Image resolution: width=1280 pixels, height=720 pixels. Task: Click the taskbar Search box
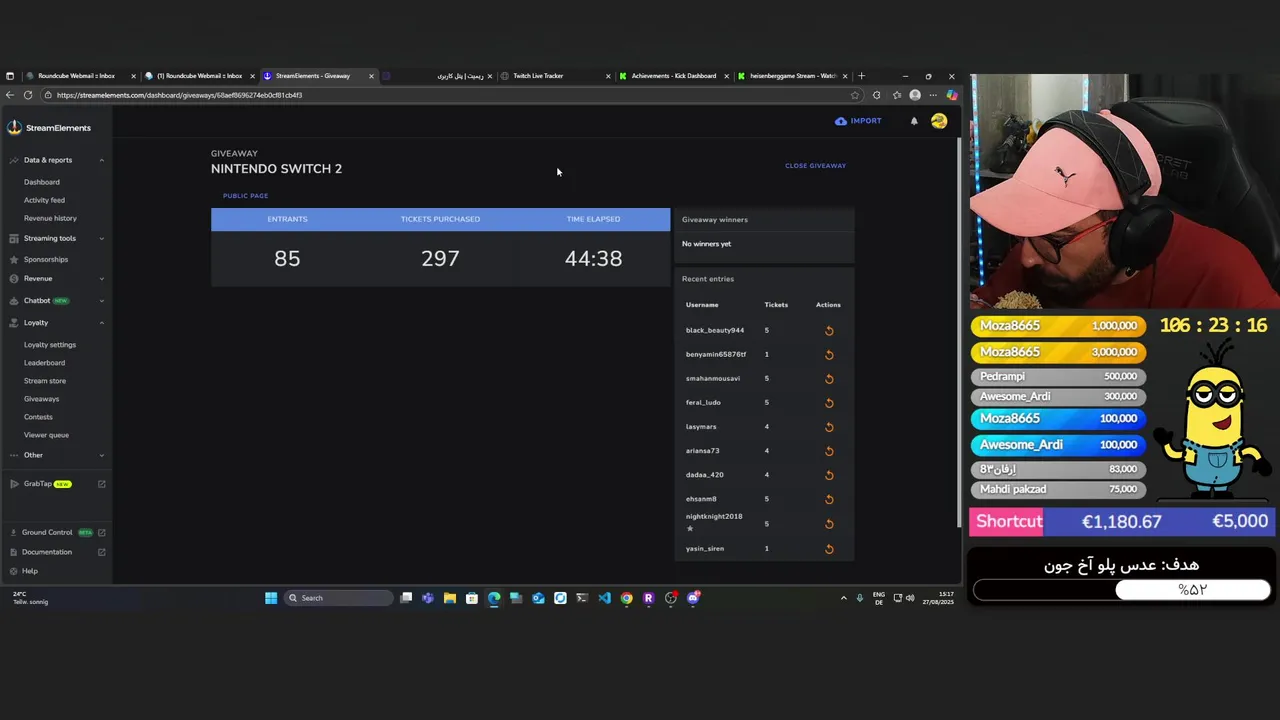pos(339,598)
